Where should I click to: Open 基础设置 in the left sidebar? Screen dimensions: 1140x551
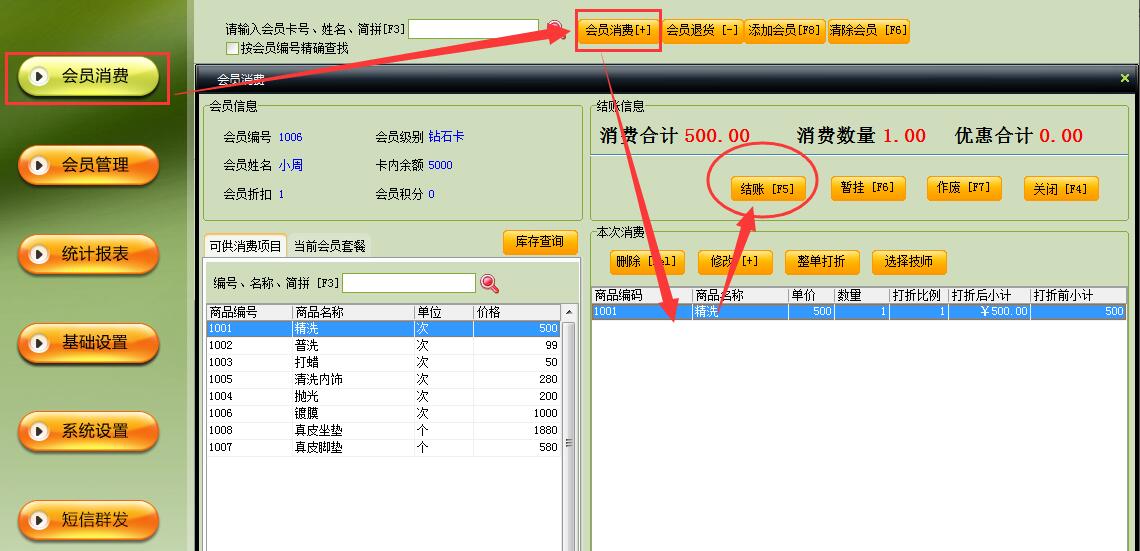coord(88,343)
